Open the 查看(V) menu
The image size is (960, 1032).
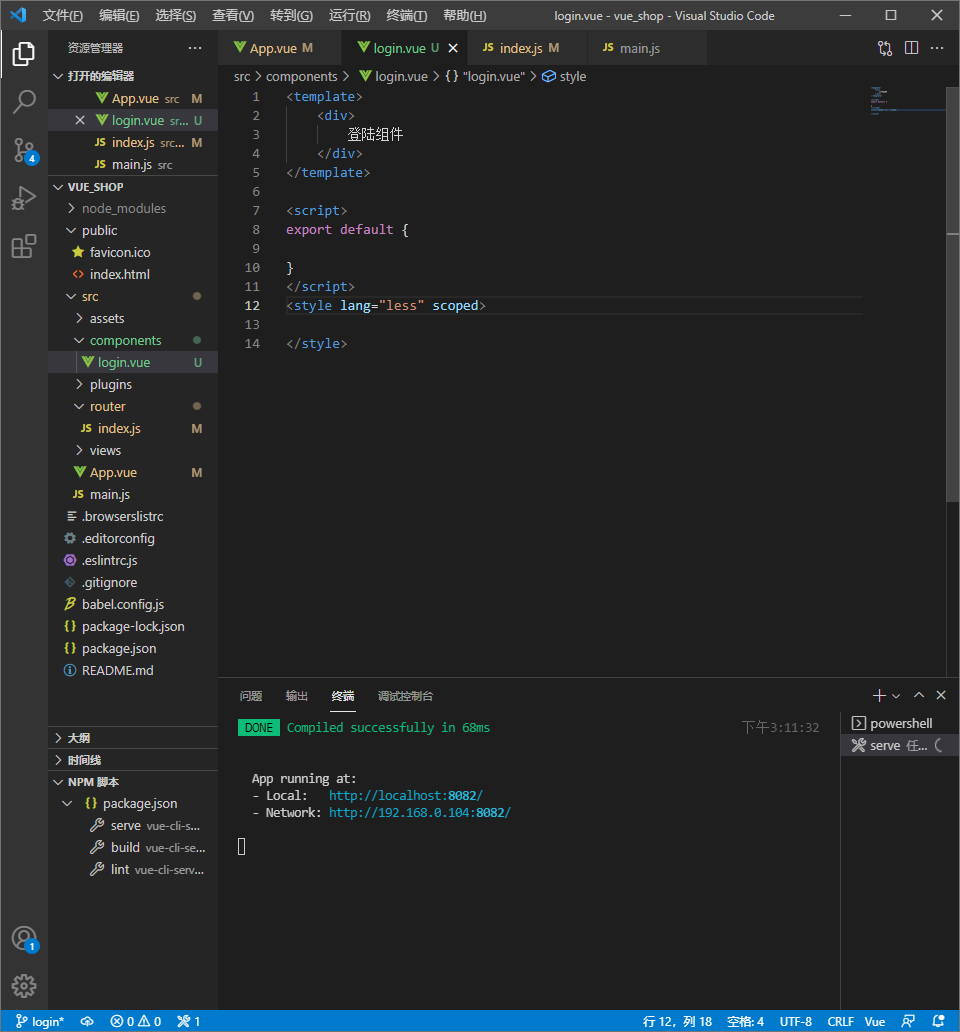pos(233,15)
